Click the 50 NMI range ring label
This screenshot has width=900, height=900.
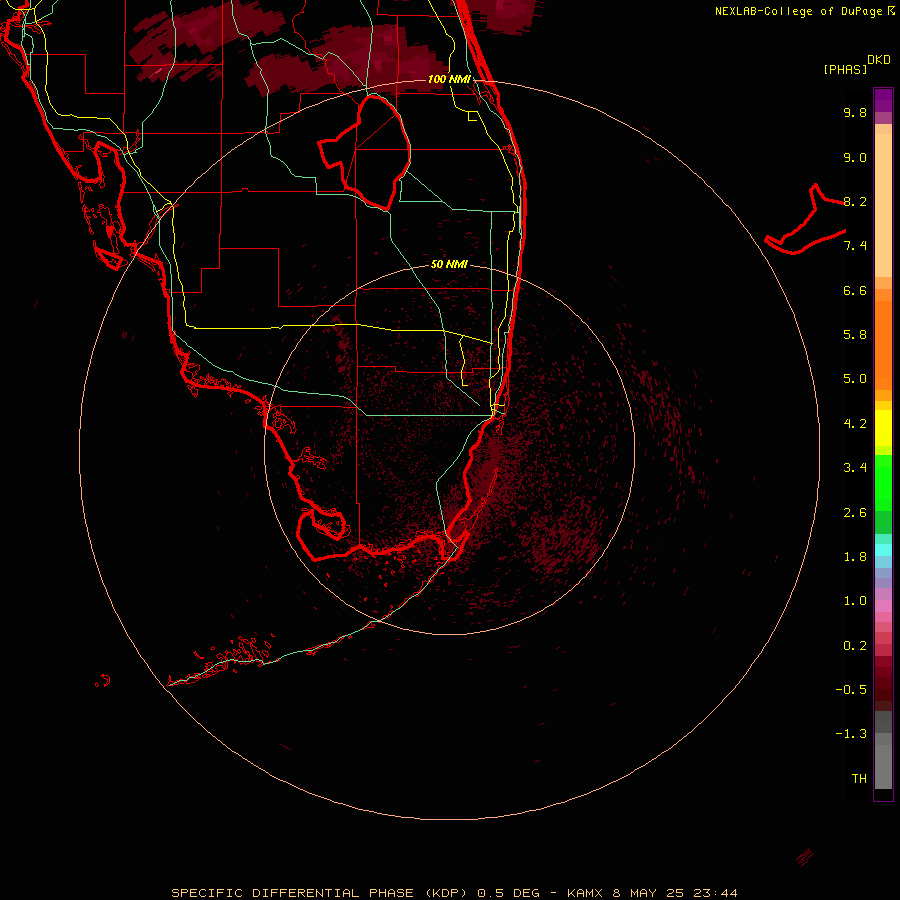[449, 264]
